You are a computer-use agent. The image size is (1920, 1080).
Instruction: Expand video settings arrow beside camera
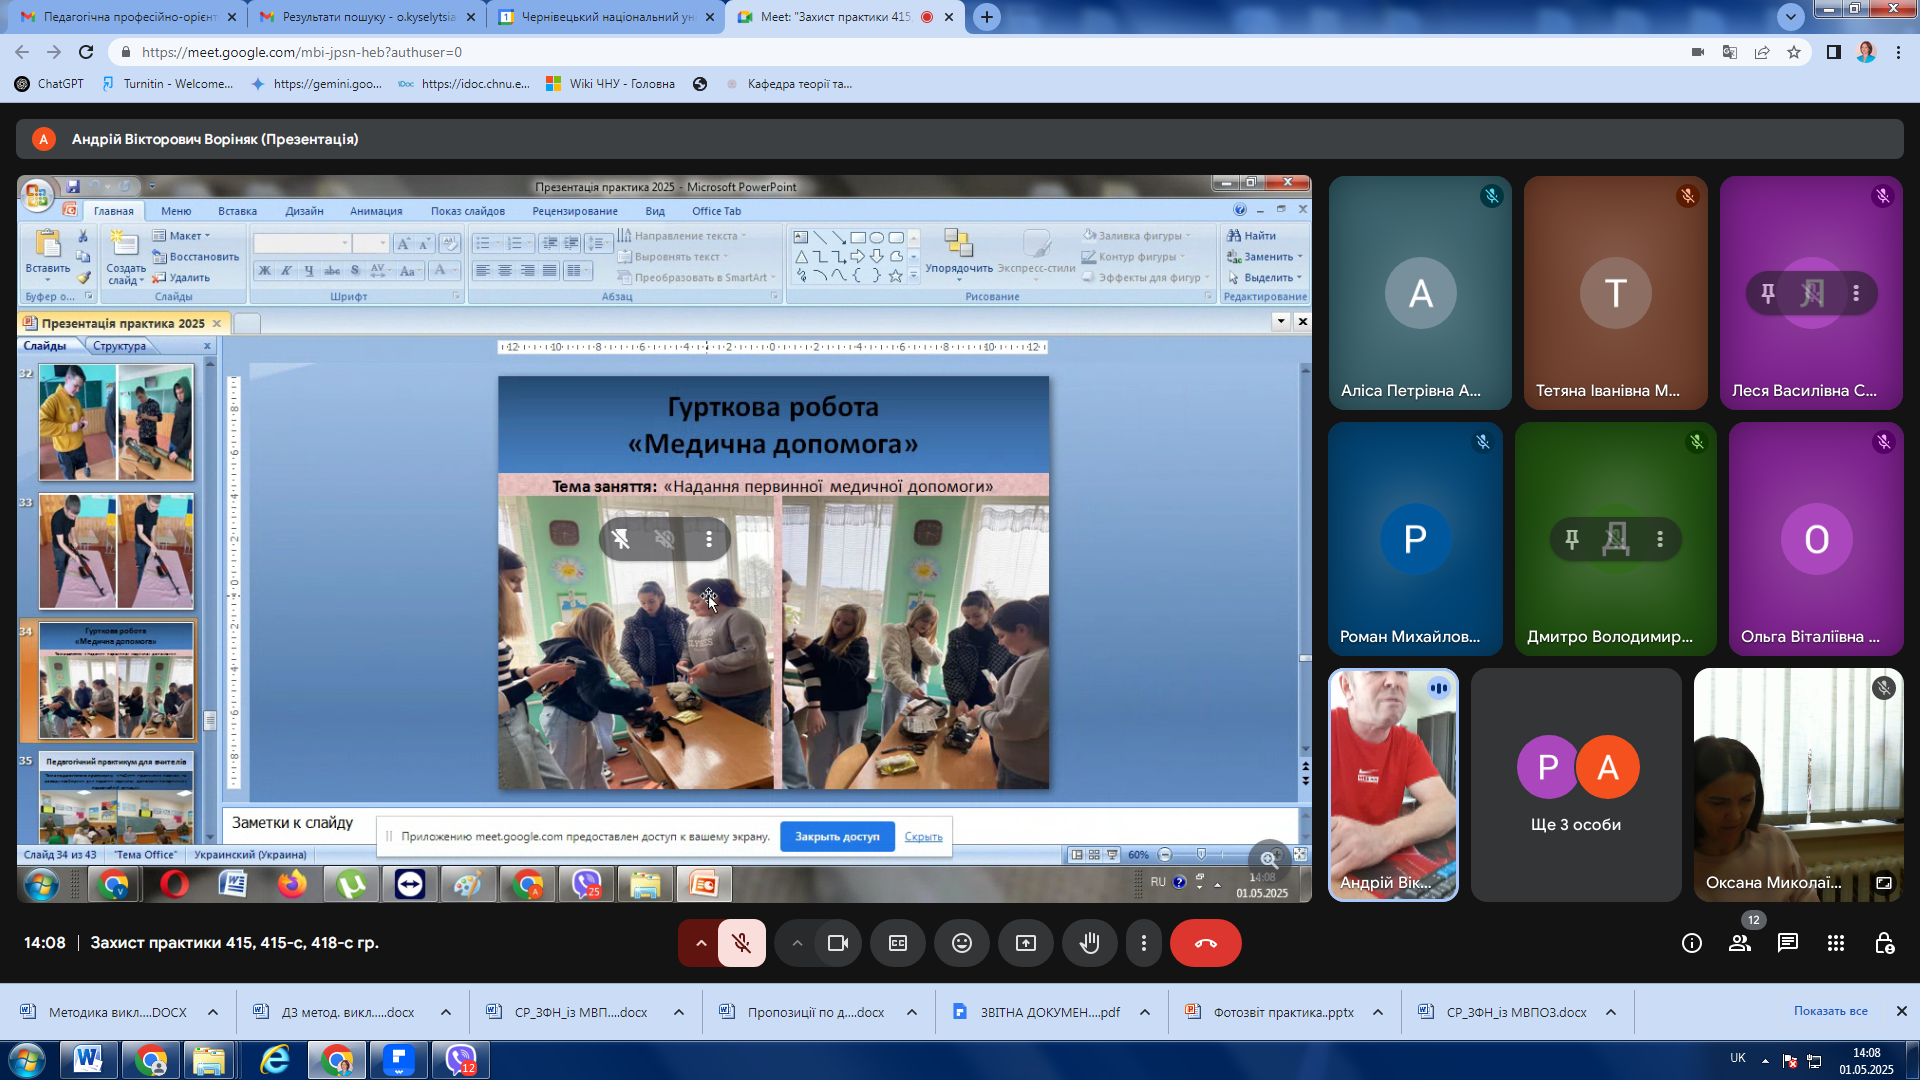click(797, 943)
